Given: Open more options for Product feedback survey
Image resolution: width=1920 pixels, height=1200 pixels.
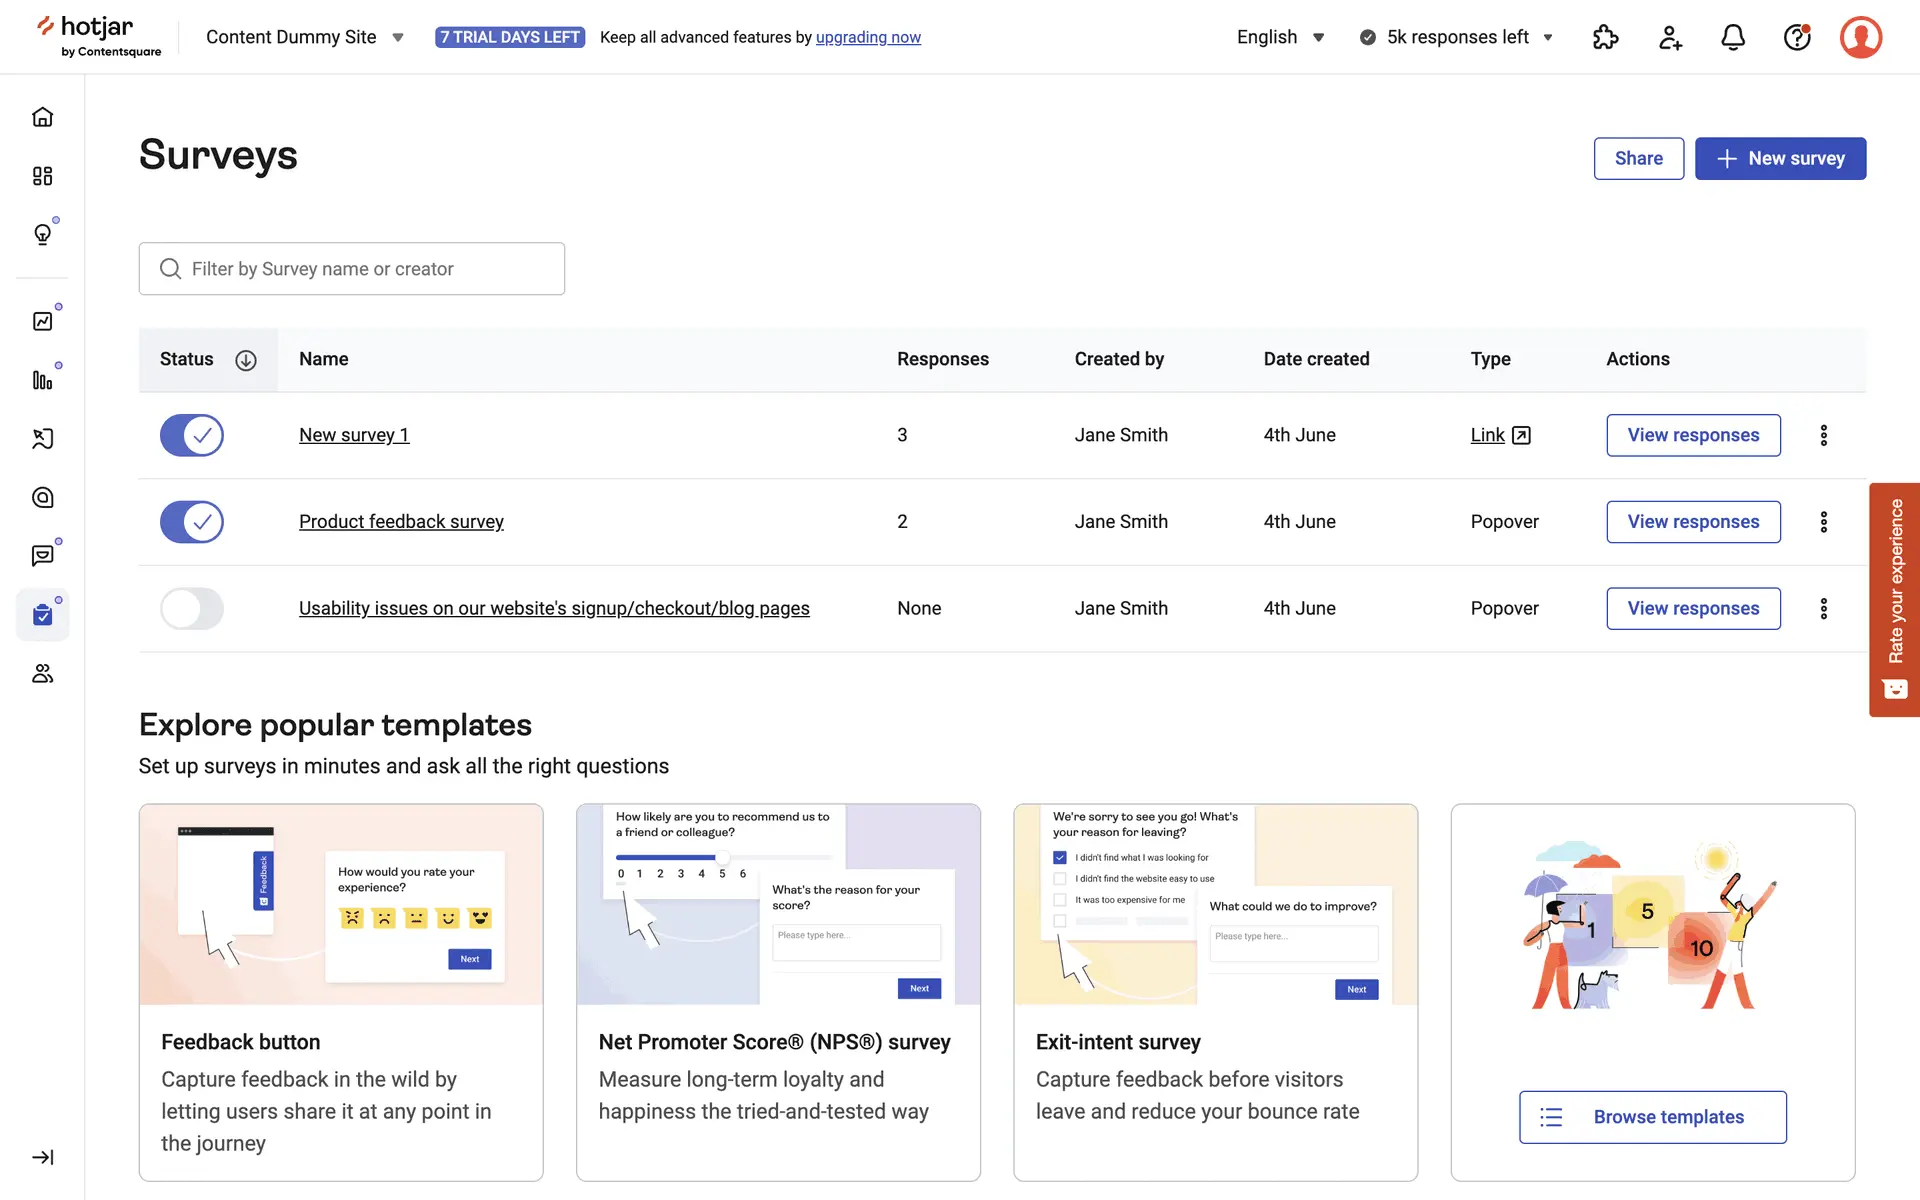Looking at the screenshot, I should coord(1823,522).
